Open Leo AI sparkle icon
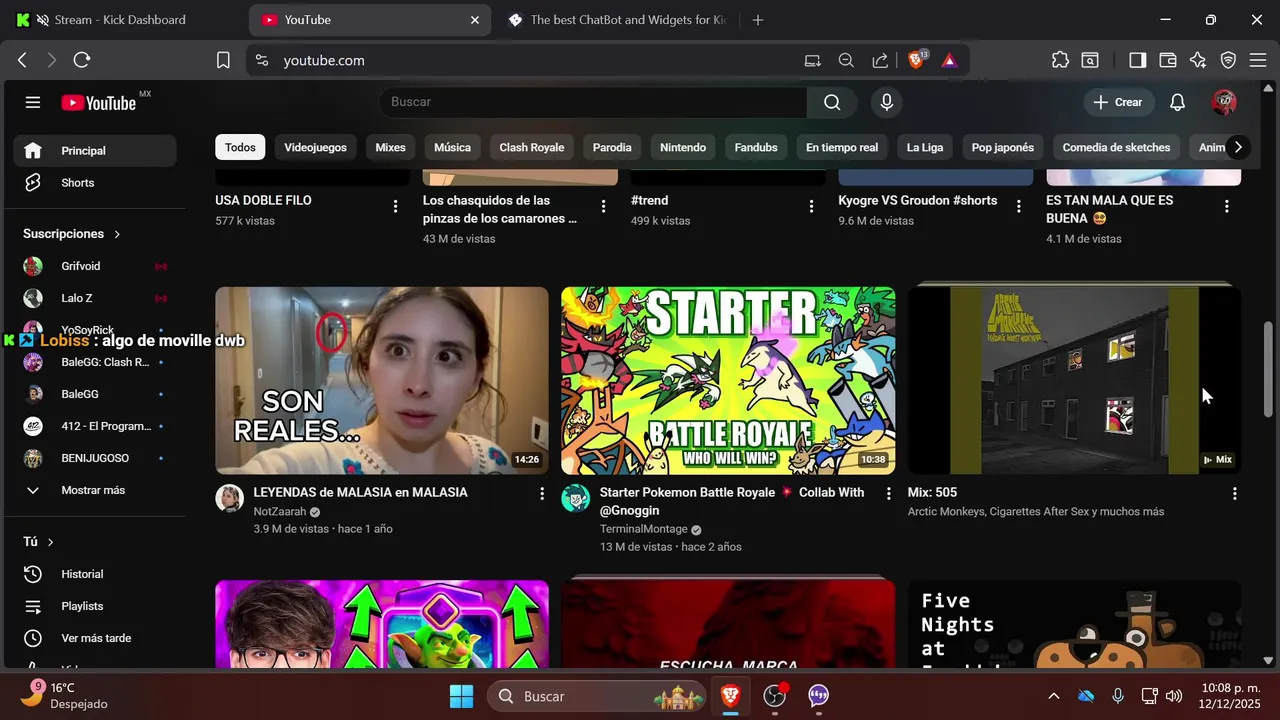This screenshot has width=1280, height=720. pos(1198,60)
